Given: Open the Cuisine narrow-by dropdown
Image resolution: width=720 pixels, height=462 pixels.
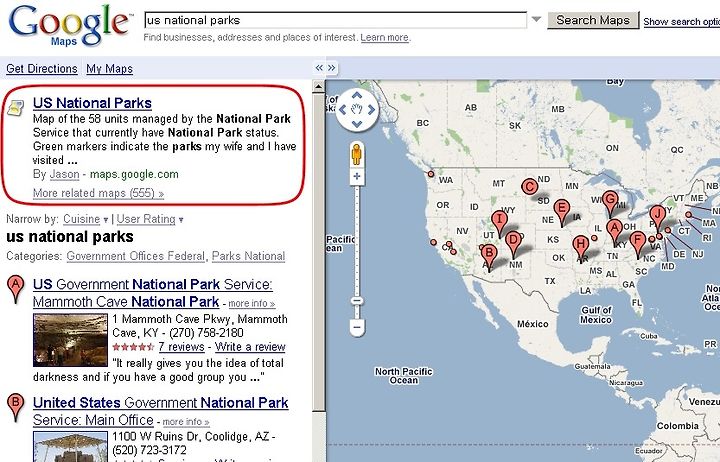Looking at the screenshot, I should click(85, 219).
